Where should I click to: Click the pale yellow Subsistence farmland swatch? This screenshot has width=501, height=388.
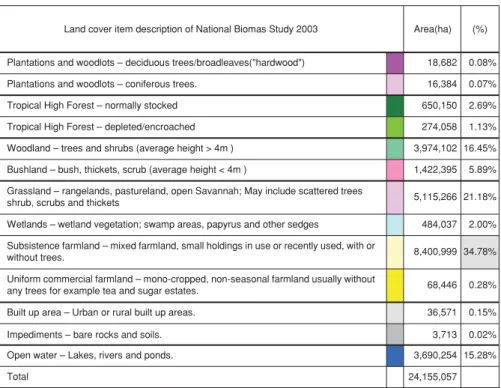(x=395, y=252)
